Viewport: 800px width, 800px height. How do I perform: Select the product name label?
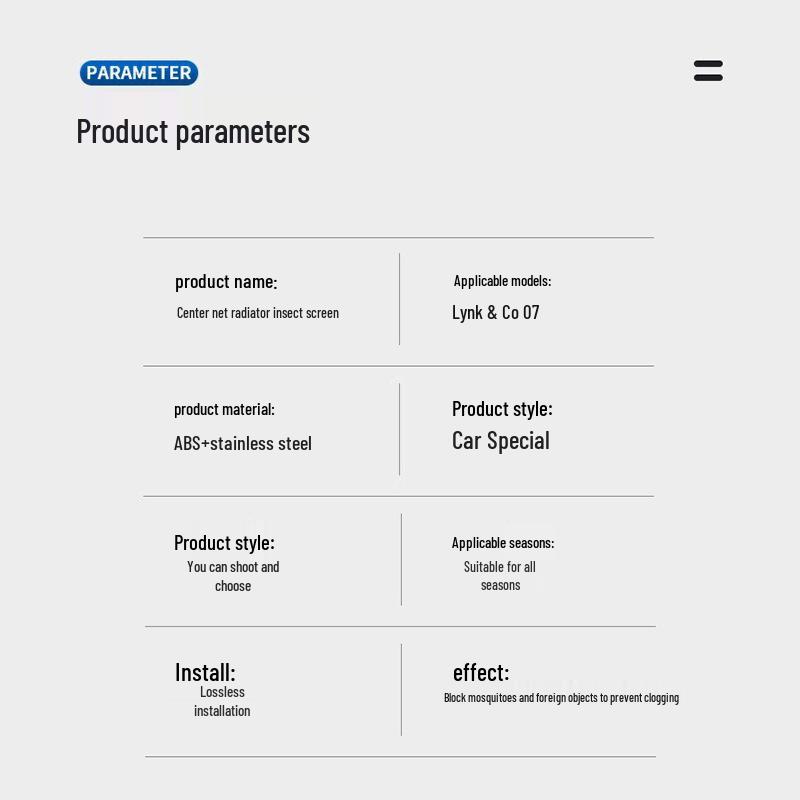226,282
